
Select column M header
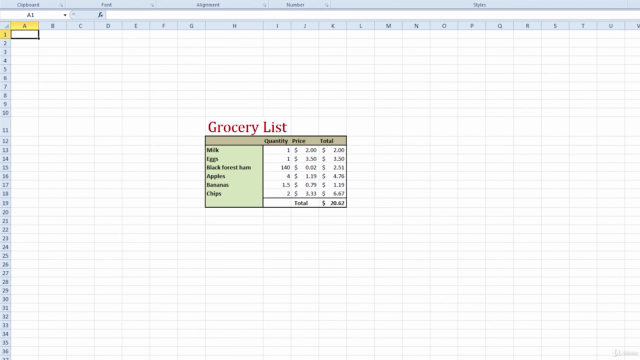click(x=388, y=26)
